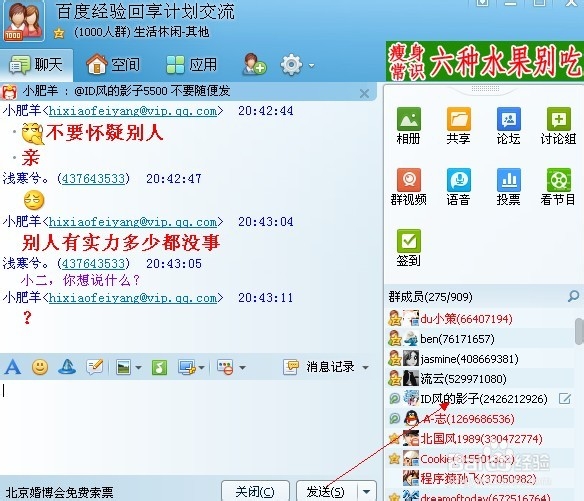Open the smiley emoticon picker

click(40, 367)
